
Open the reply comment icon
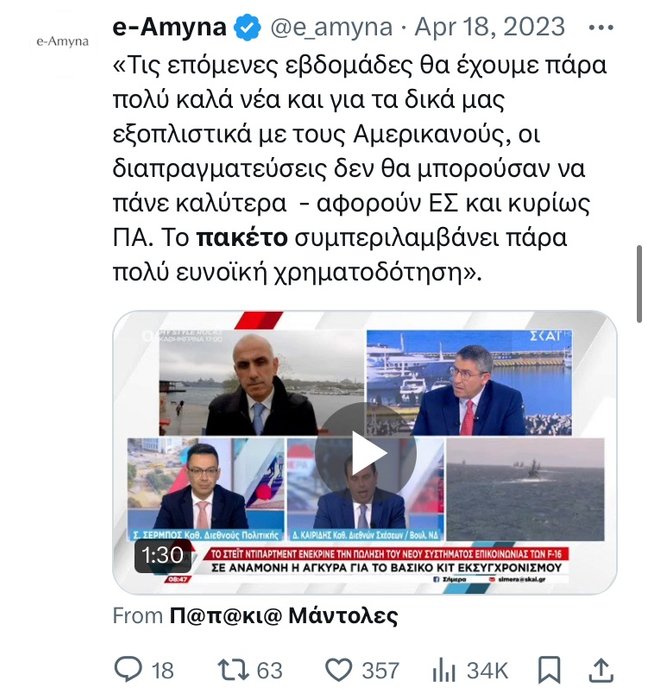pyautogui.click(x=128, y=669)
